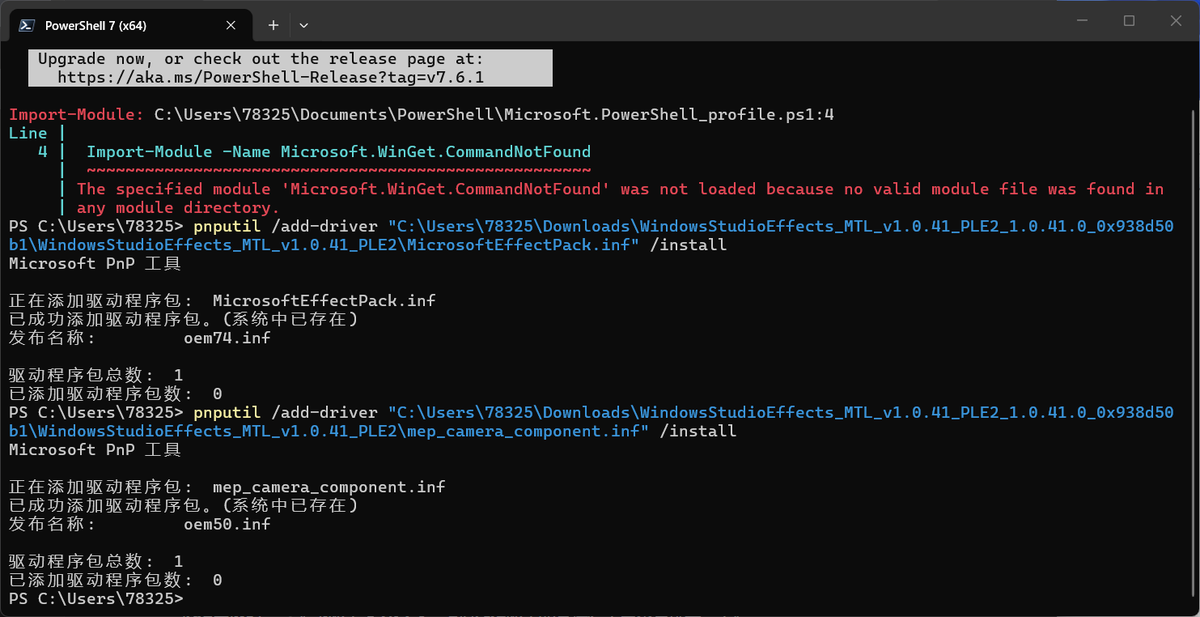Click the PowerShell-Release URL text
Screen dimensions: 1200x617
[271, 77]
